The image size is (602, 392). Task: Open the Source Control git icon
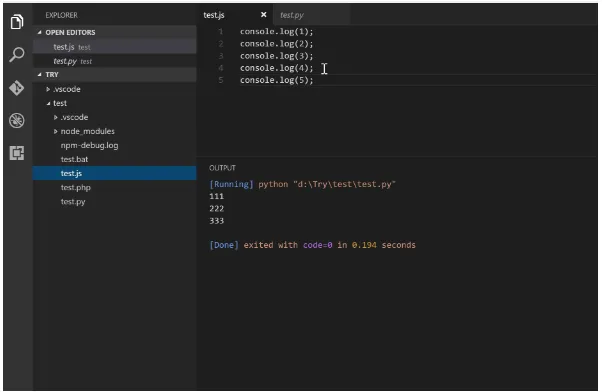point(17,88)
